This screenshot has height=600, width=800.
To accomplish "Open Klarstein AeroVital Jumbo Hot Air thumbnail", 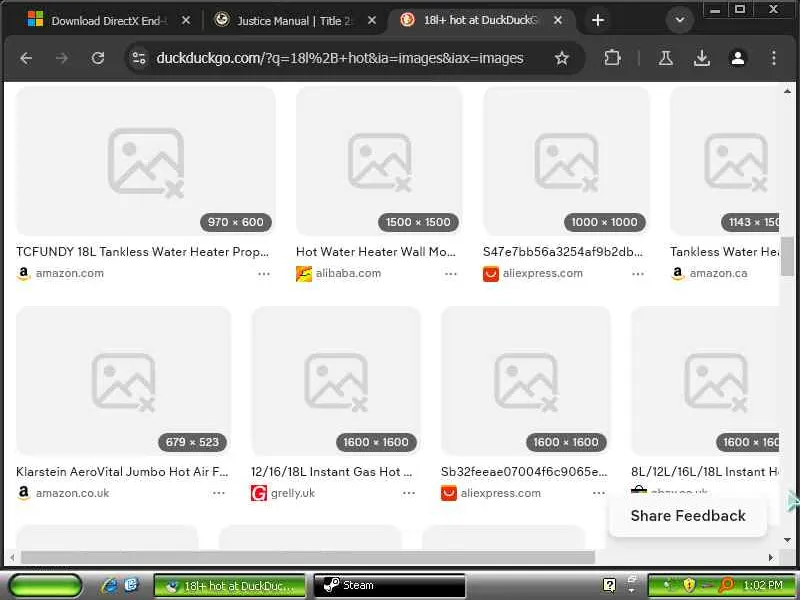I will tap(123, 381).
